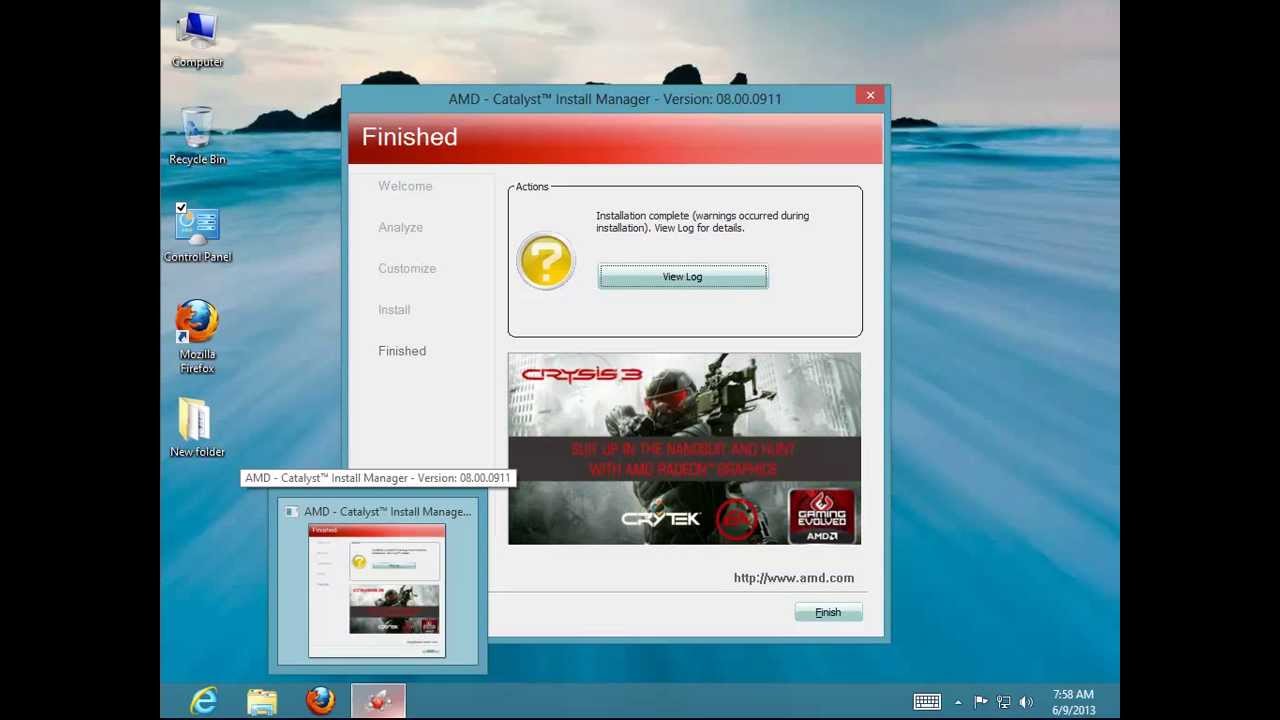Click the AMD Catalyst installer taskbar button
The width and height of the screenshot is (1280, 720).
(378, 701)
